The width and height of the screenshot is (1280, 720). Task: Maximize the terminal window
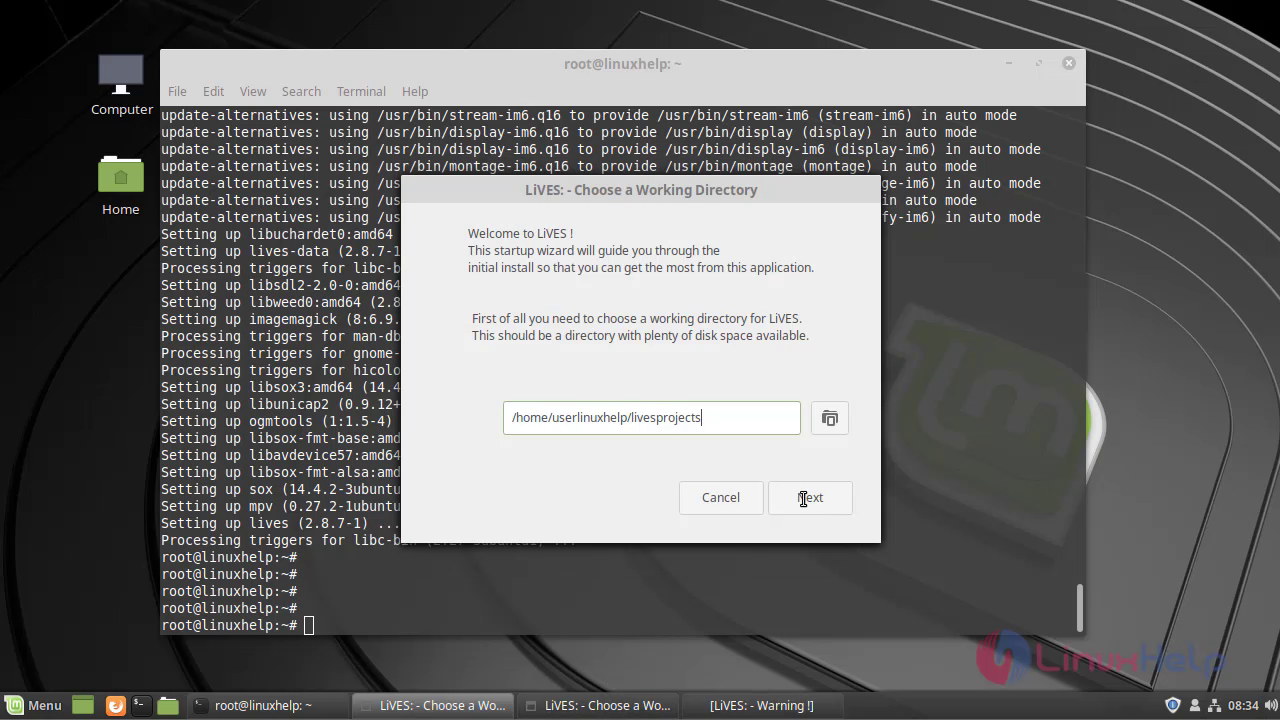(1039, 63)
